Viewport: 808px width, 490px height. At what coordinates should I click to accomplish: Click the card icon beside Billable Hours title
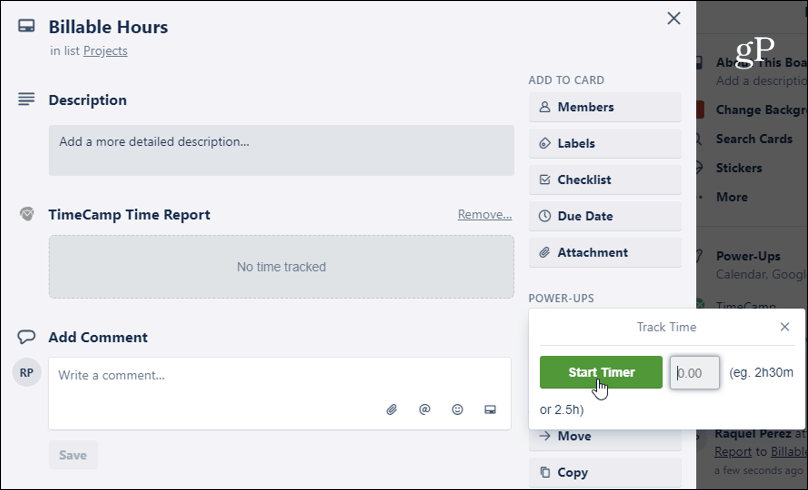[x=26, y=26]
